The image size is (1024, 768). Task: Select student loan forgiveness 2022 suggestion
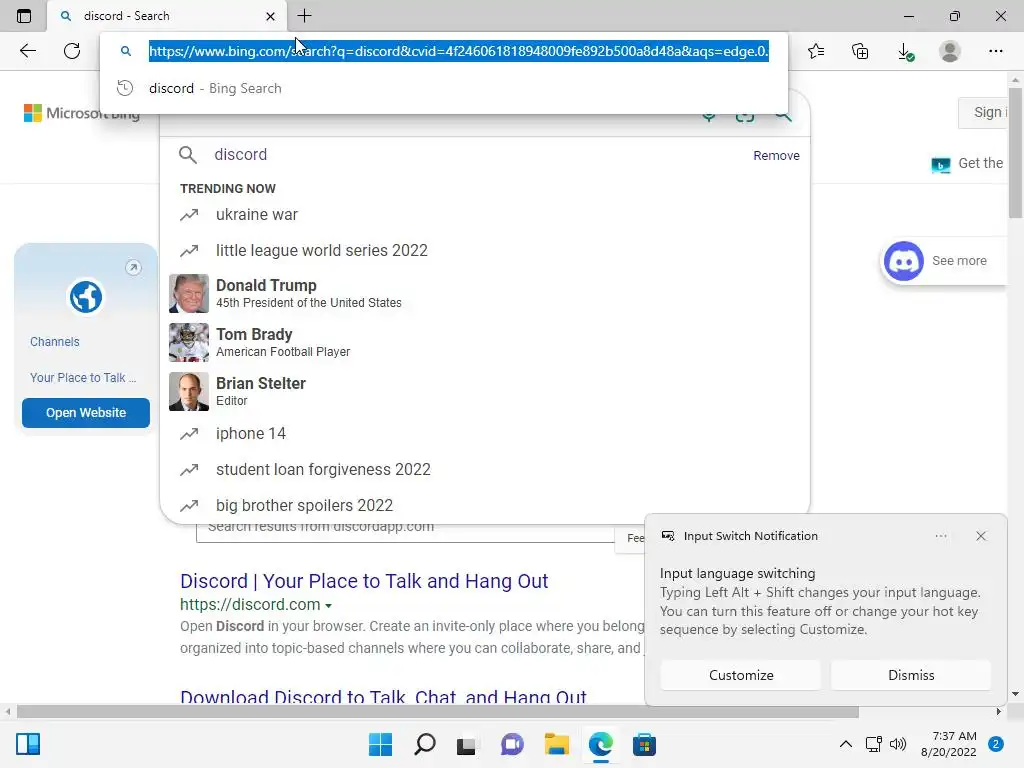pyautogui.click(x=485, y=470)
